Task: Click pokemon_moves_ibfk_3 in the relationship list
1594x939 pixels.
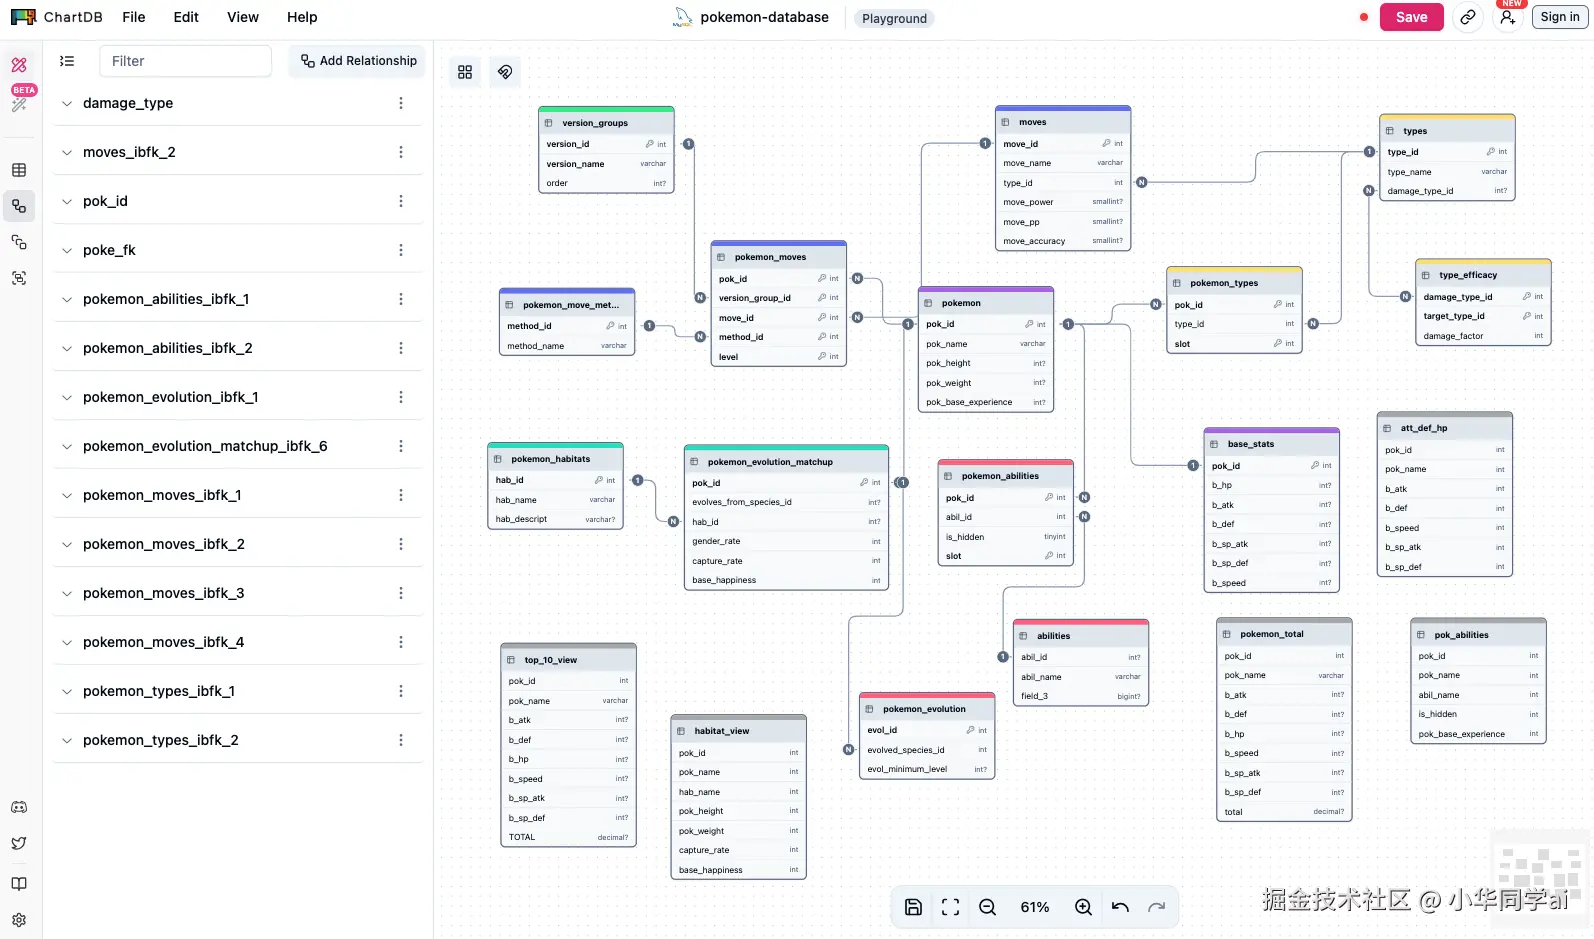Action: 164,593
